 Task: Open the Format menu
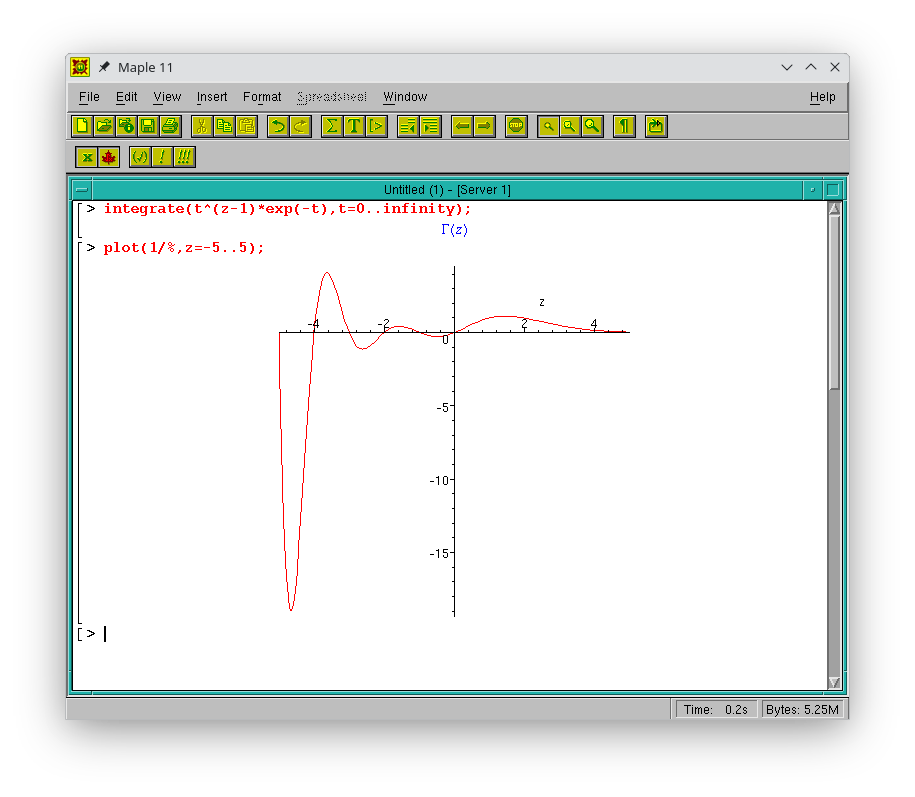tap(262, 97)
